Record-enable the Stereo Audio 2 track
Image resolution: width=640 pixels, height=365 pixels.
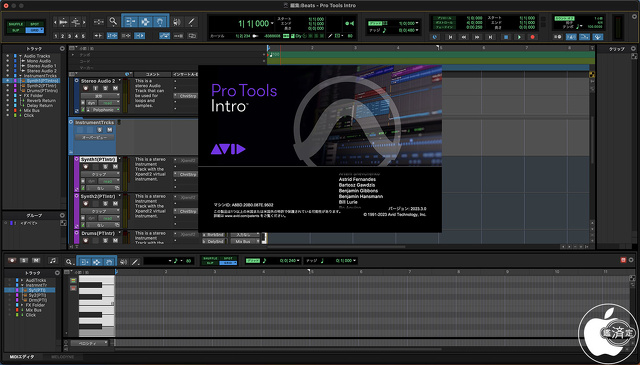coord(86,88)
